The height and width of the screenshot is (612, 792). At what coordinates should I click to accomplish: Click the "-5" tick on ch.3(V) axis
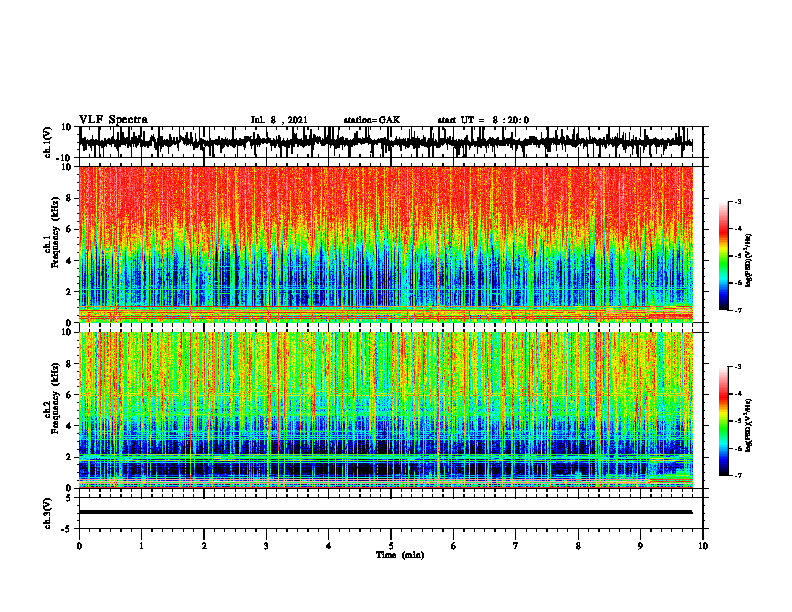[68, 529]
